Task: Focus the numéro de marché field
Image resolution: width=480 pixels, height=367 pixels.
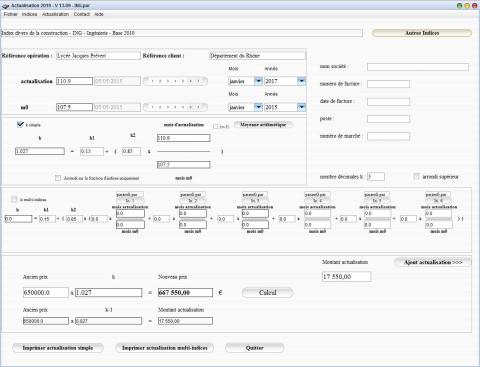Action: coord(388,136)
